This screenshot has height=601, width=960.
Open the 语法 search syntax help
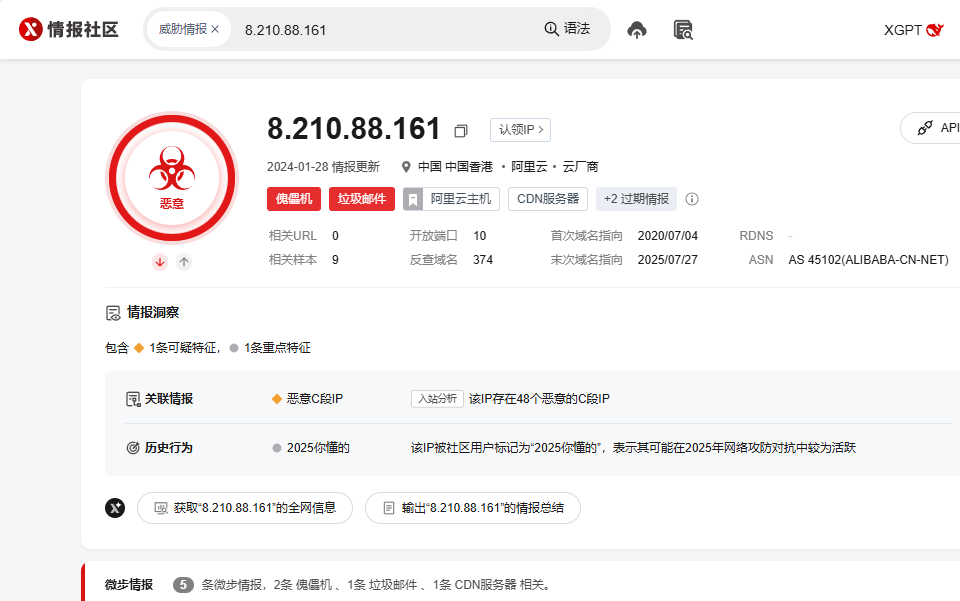coord(567,29)
